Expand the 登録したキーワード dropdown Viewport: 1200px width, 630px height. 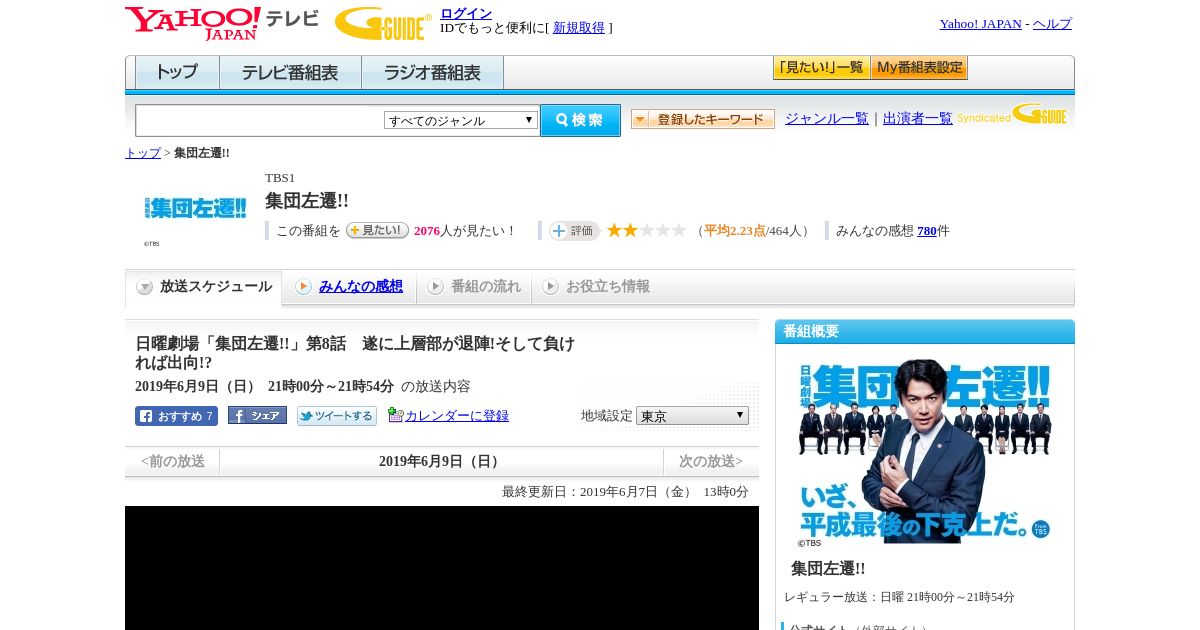pos(702,119)
